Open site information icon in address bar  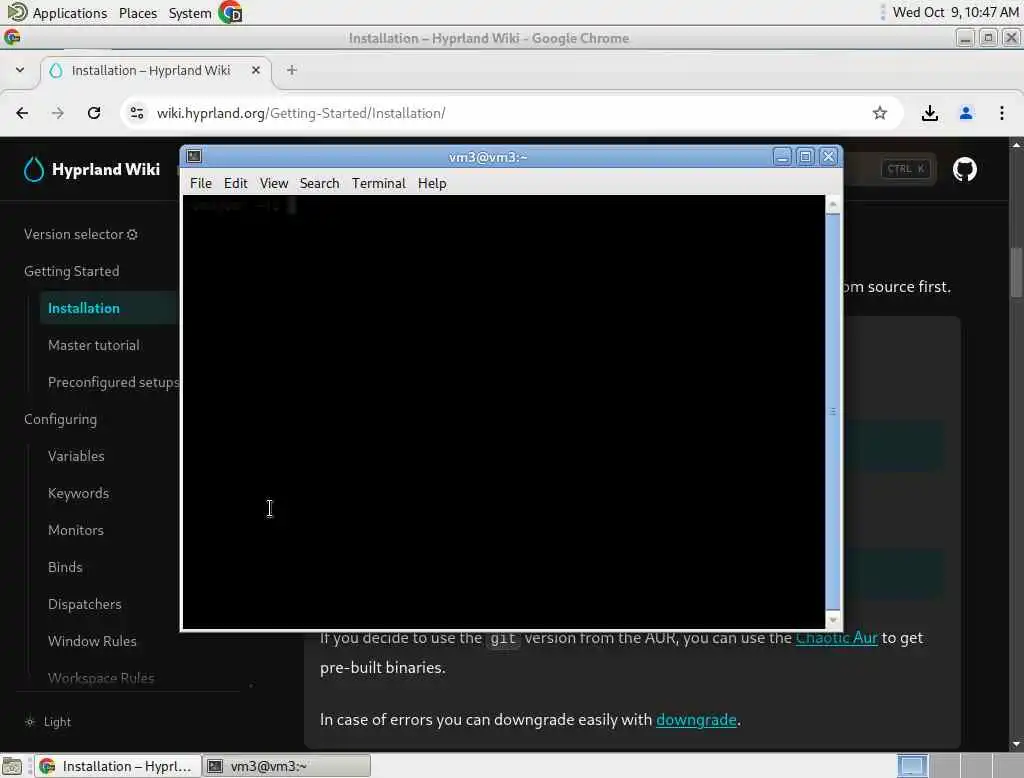136,113
